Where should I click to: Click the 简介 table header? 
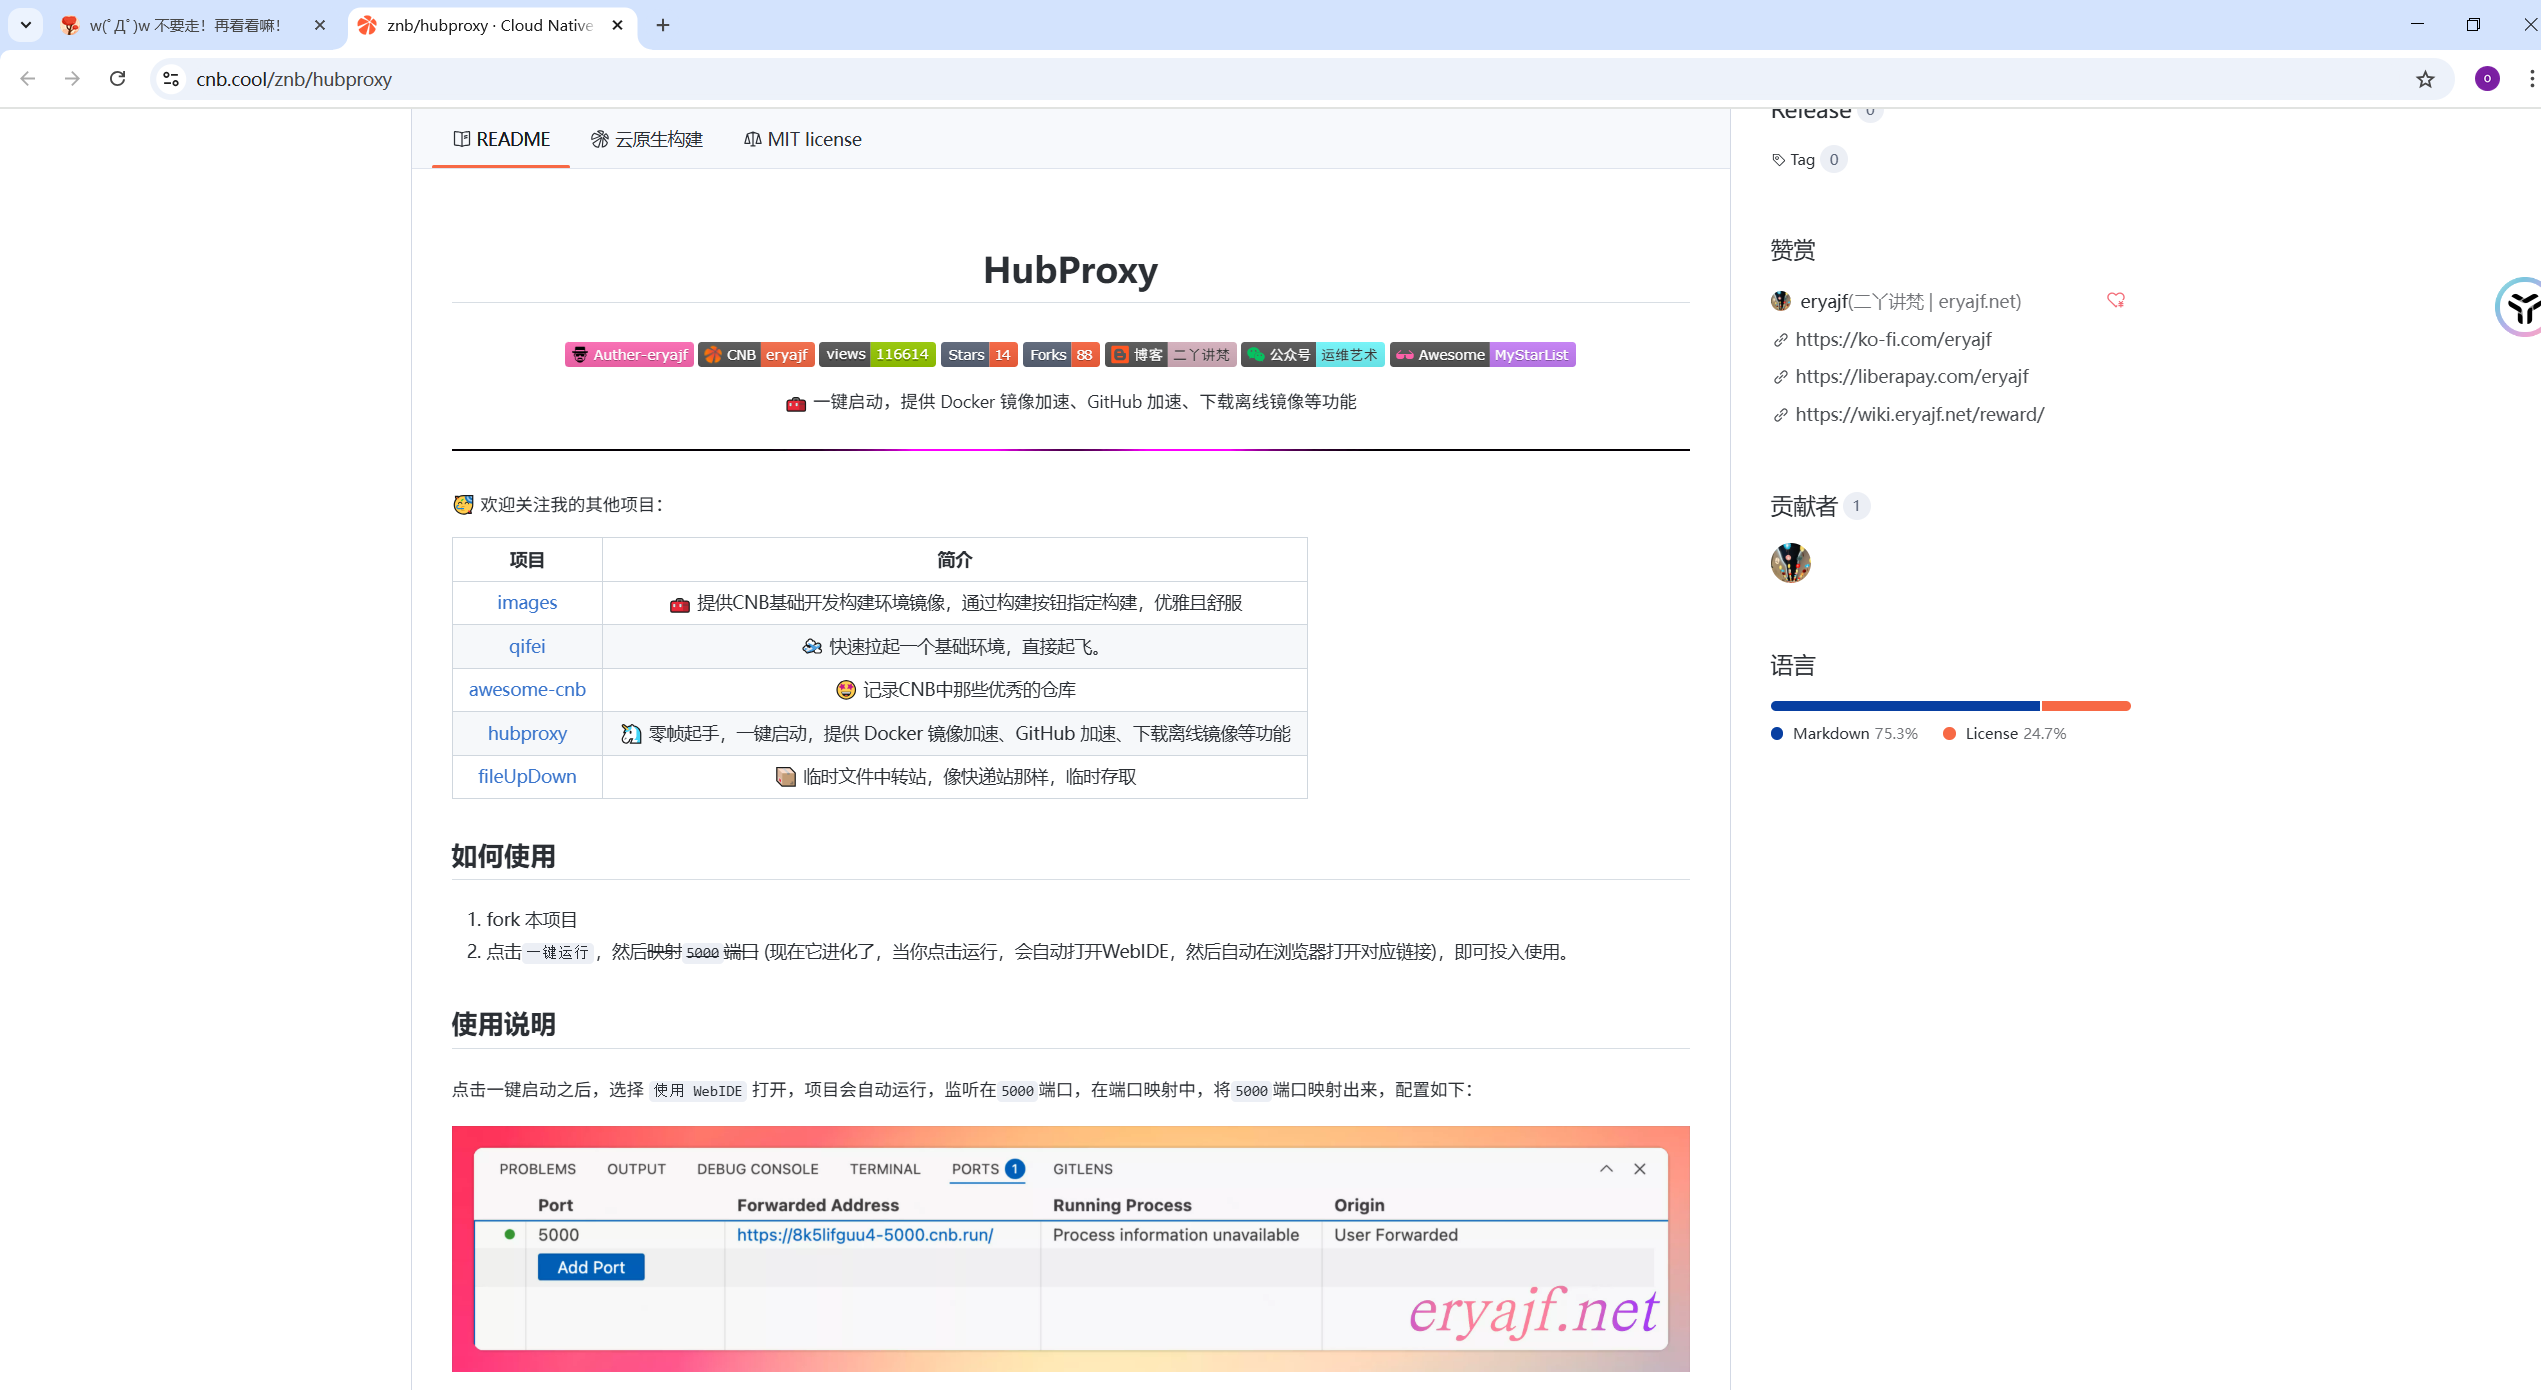[x=954, y=560]
